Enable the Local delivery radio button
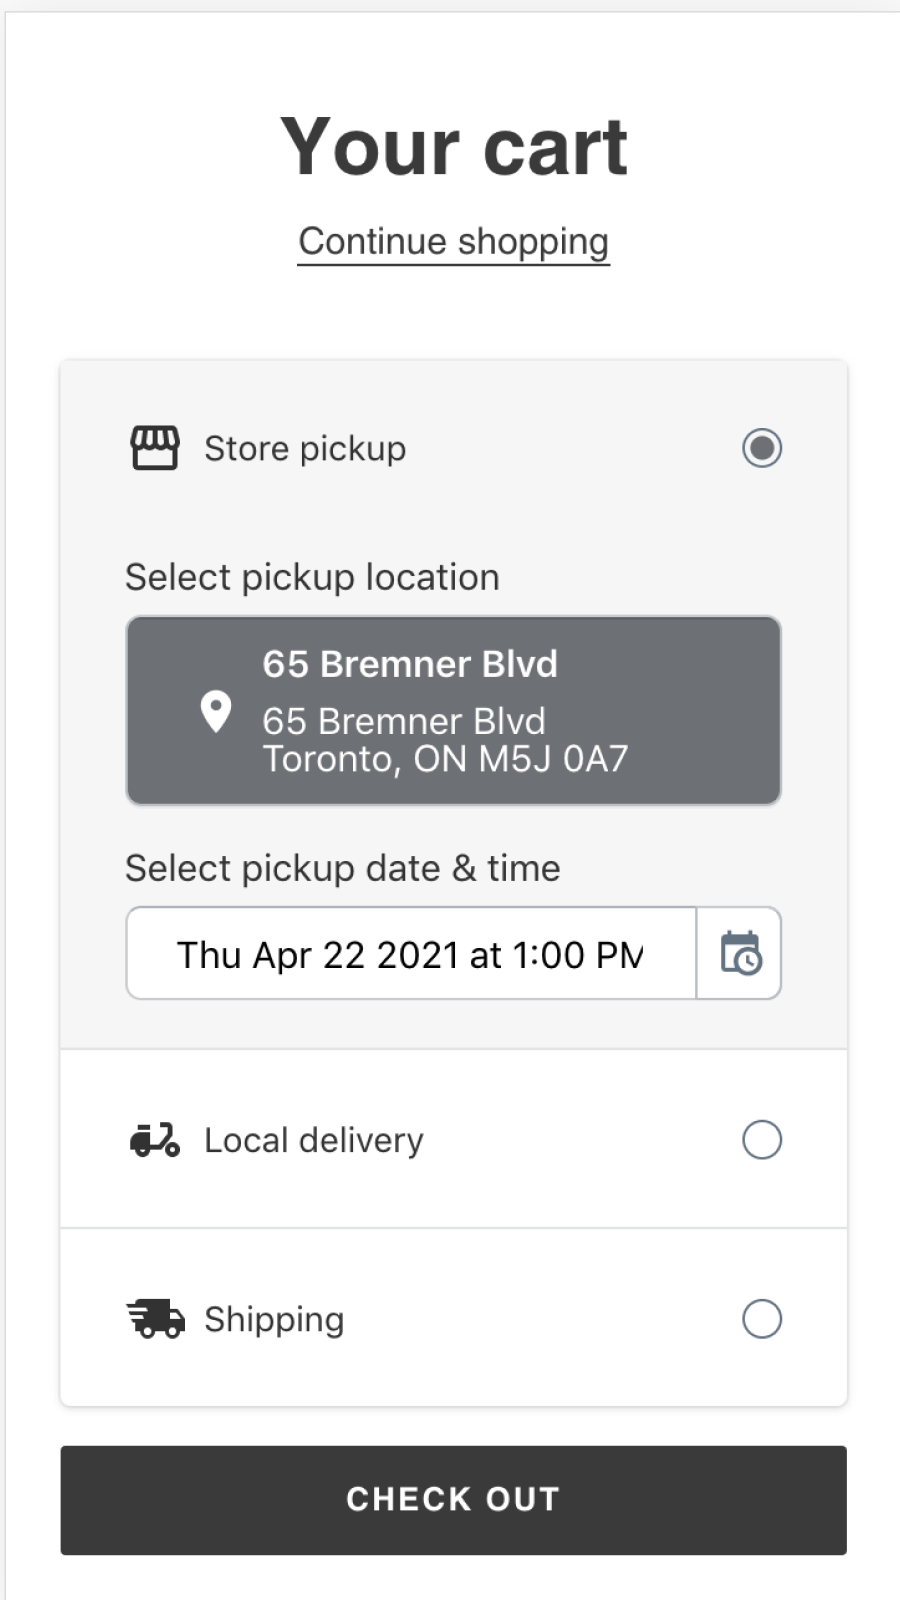Image resolution: width=900 pixels, height=1600 pixels. tap(762, 1140)
